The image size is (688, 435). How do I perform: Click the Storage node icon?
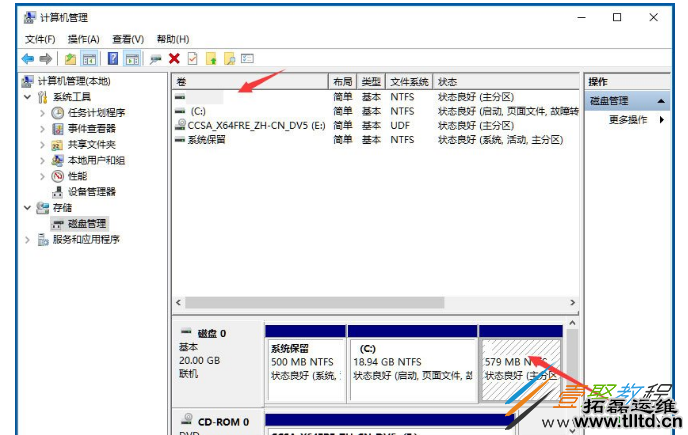(x=43, y=208)
